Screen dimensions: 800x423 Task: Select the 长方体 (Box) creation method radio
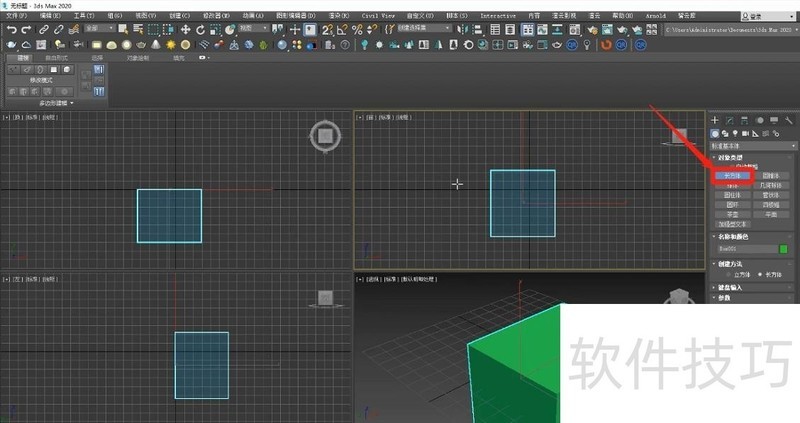[762, 274]
